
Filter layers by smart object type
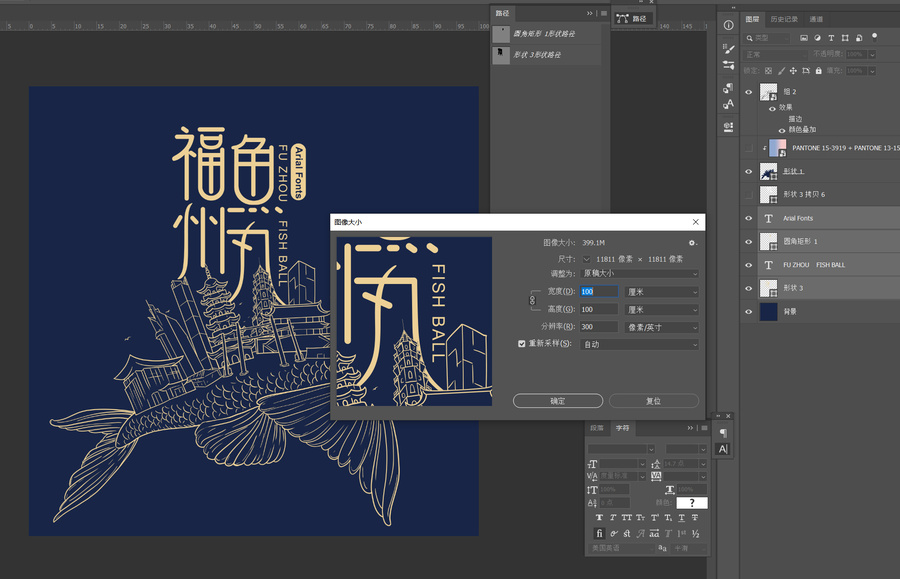859,38
